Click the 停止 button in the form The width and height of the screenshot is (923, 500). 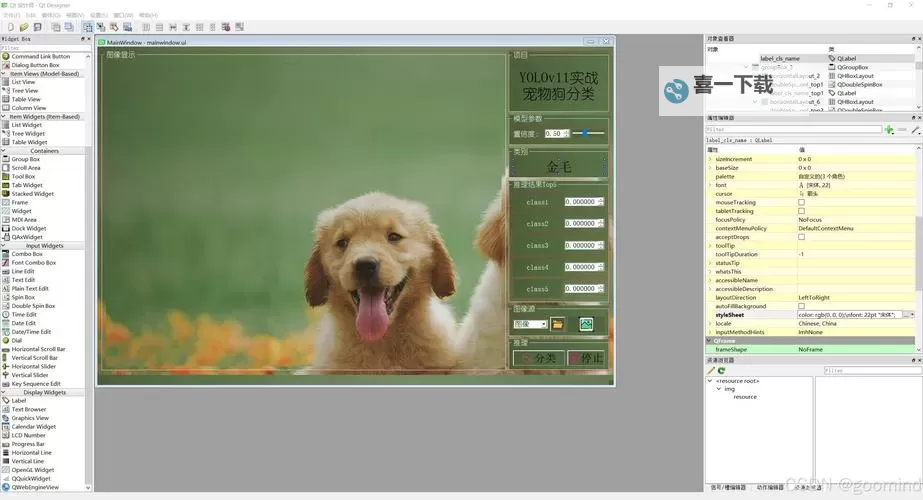pos(586,358)
